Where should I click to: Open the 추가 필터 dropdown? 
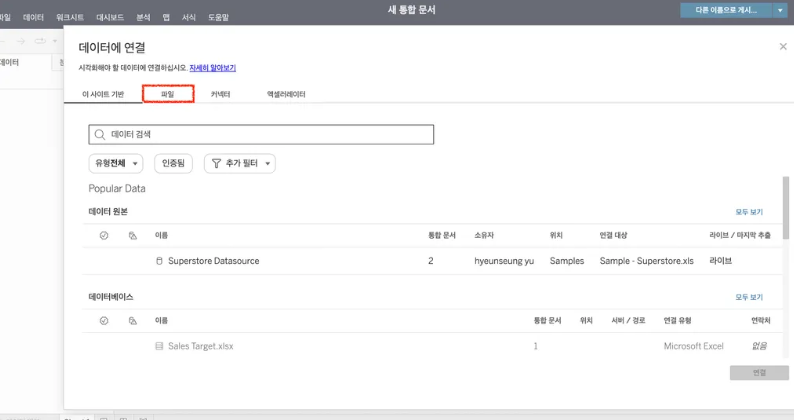tap(240, 163)
